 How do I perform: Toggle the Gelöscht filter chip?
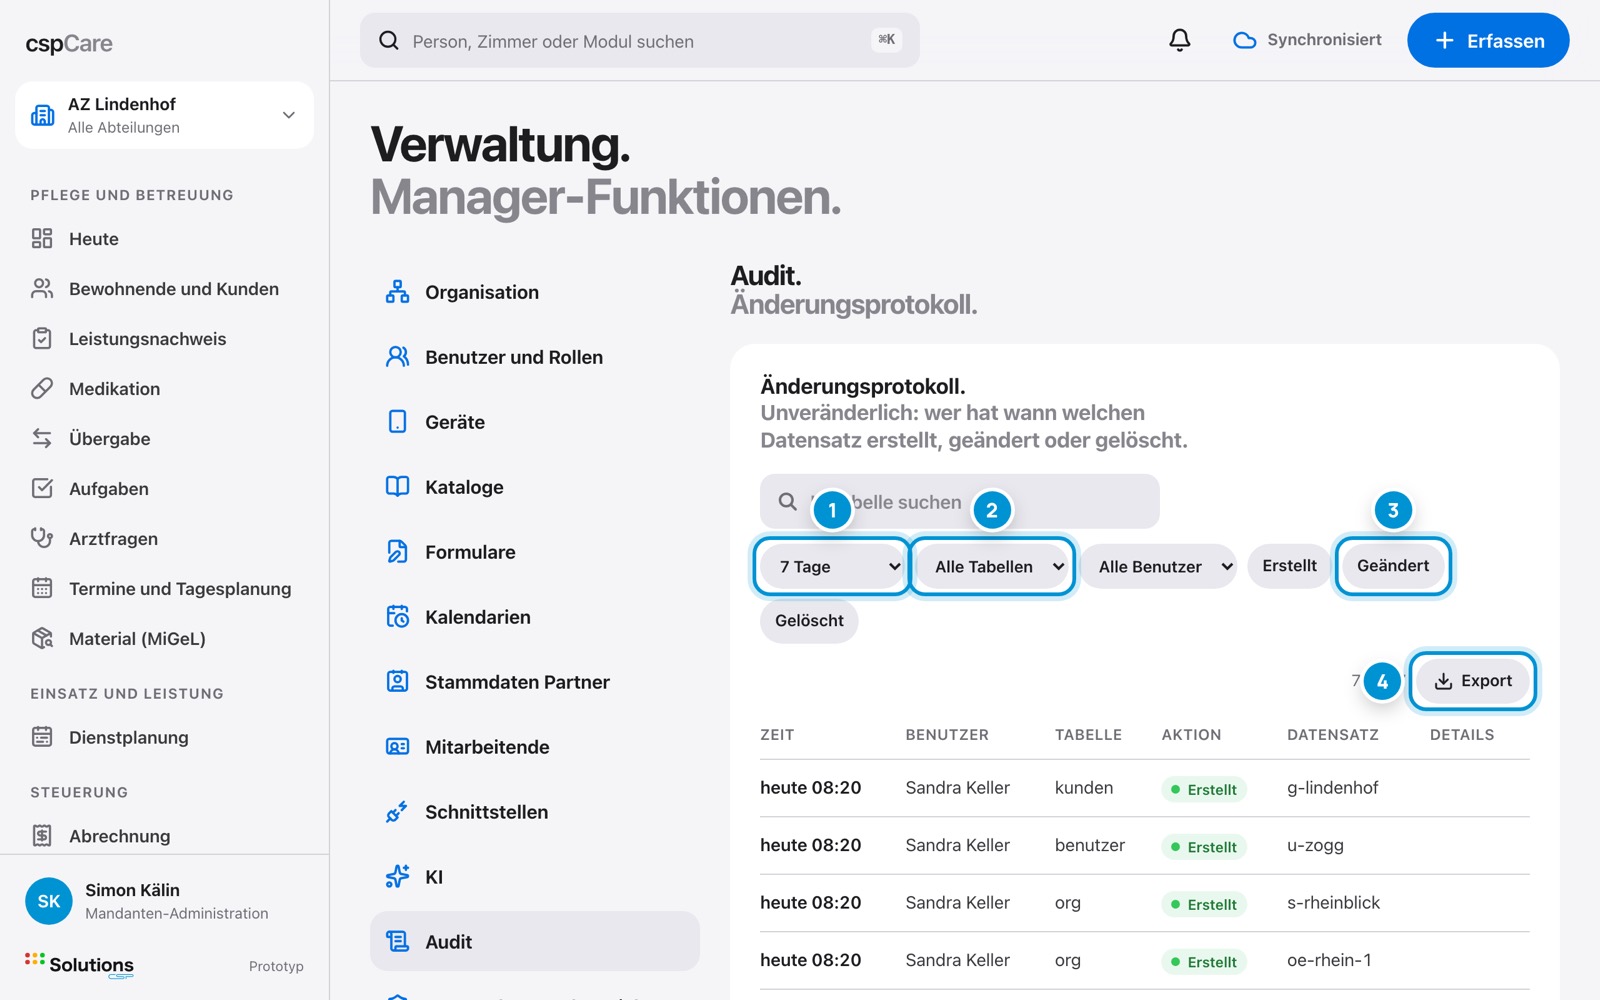pos(809,621)
